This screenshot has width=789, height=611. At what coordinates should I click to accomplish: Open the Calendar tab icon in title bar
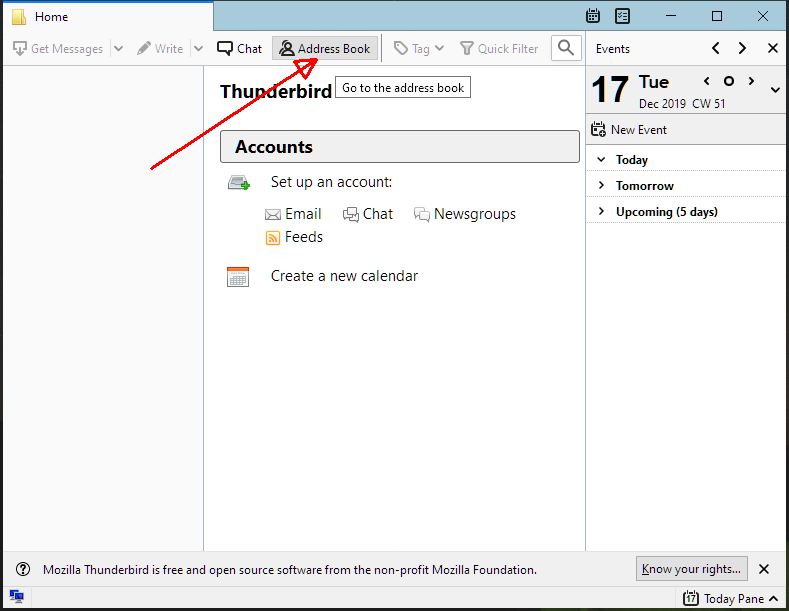coord(593,16)
